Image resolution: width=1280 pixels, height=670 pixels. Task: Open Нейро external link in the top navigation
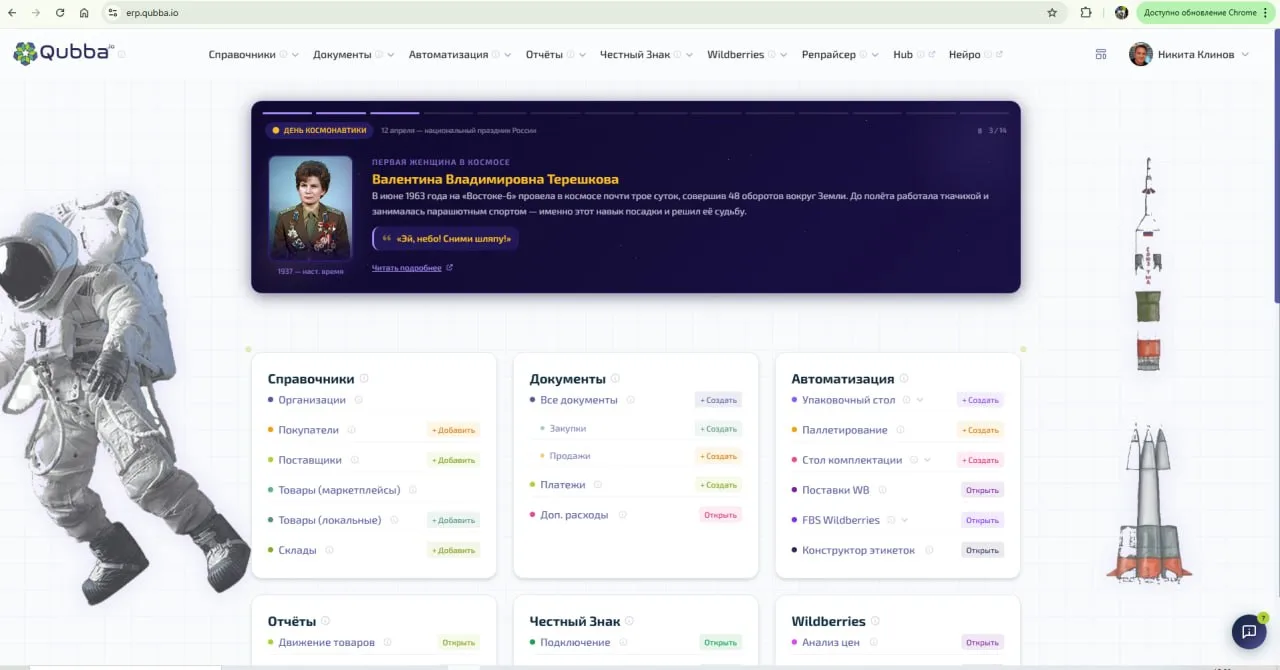click(975, 55)
